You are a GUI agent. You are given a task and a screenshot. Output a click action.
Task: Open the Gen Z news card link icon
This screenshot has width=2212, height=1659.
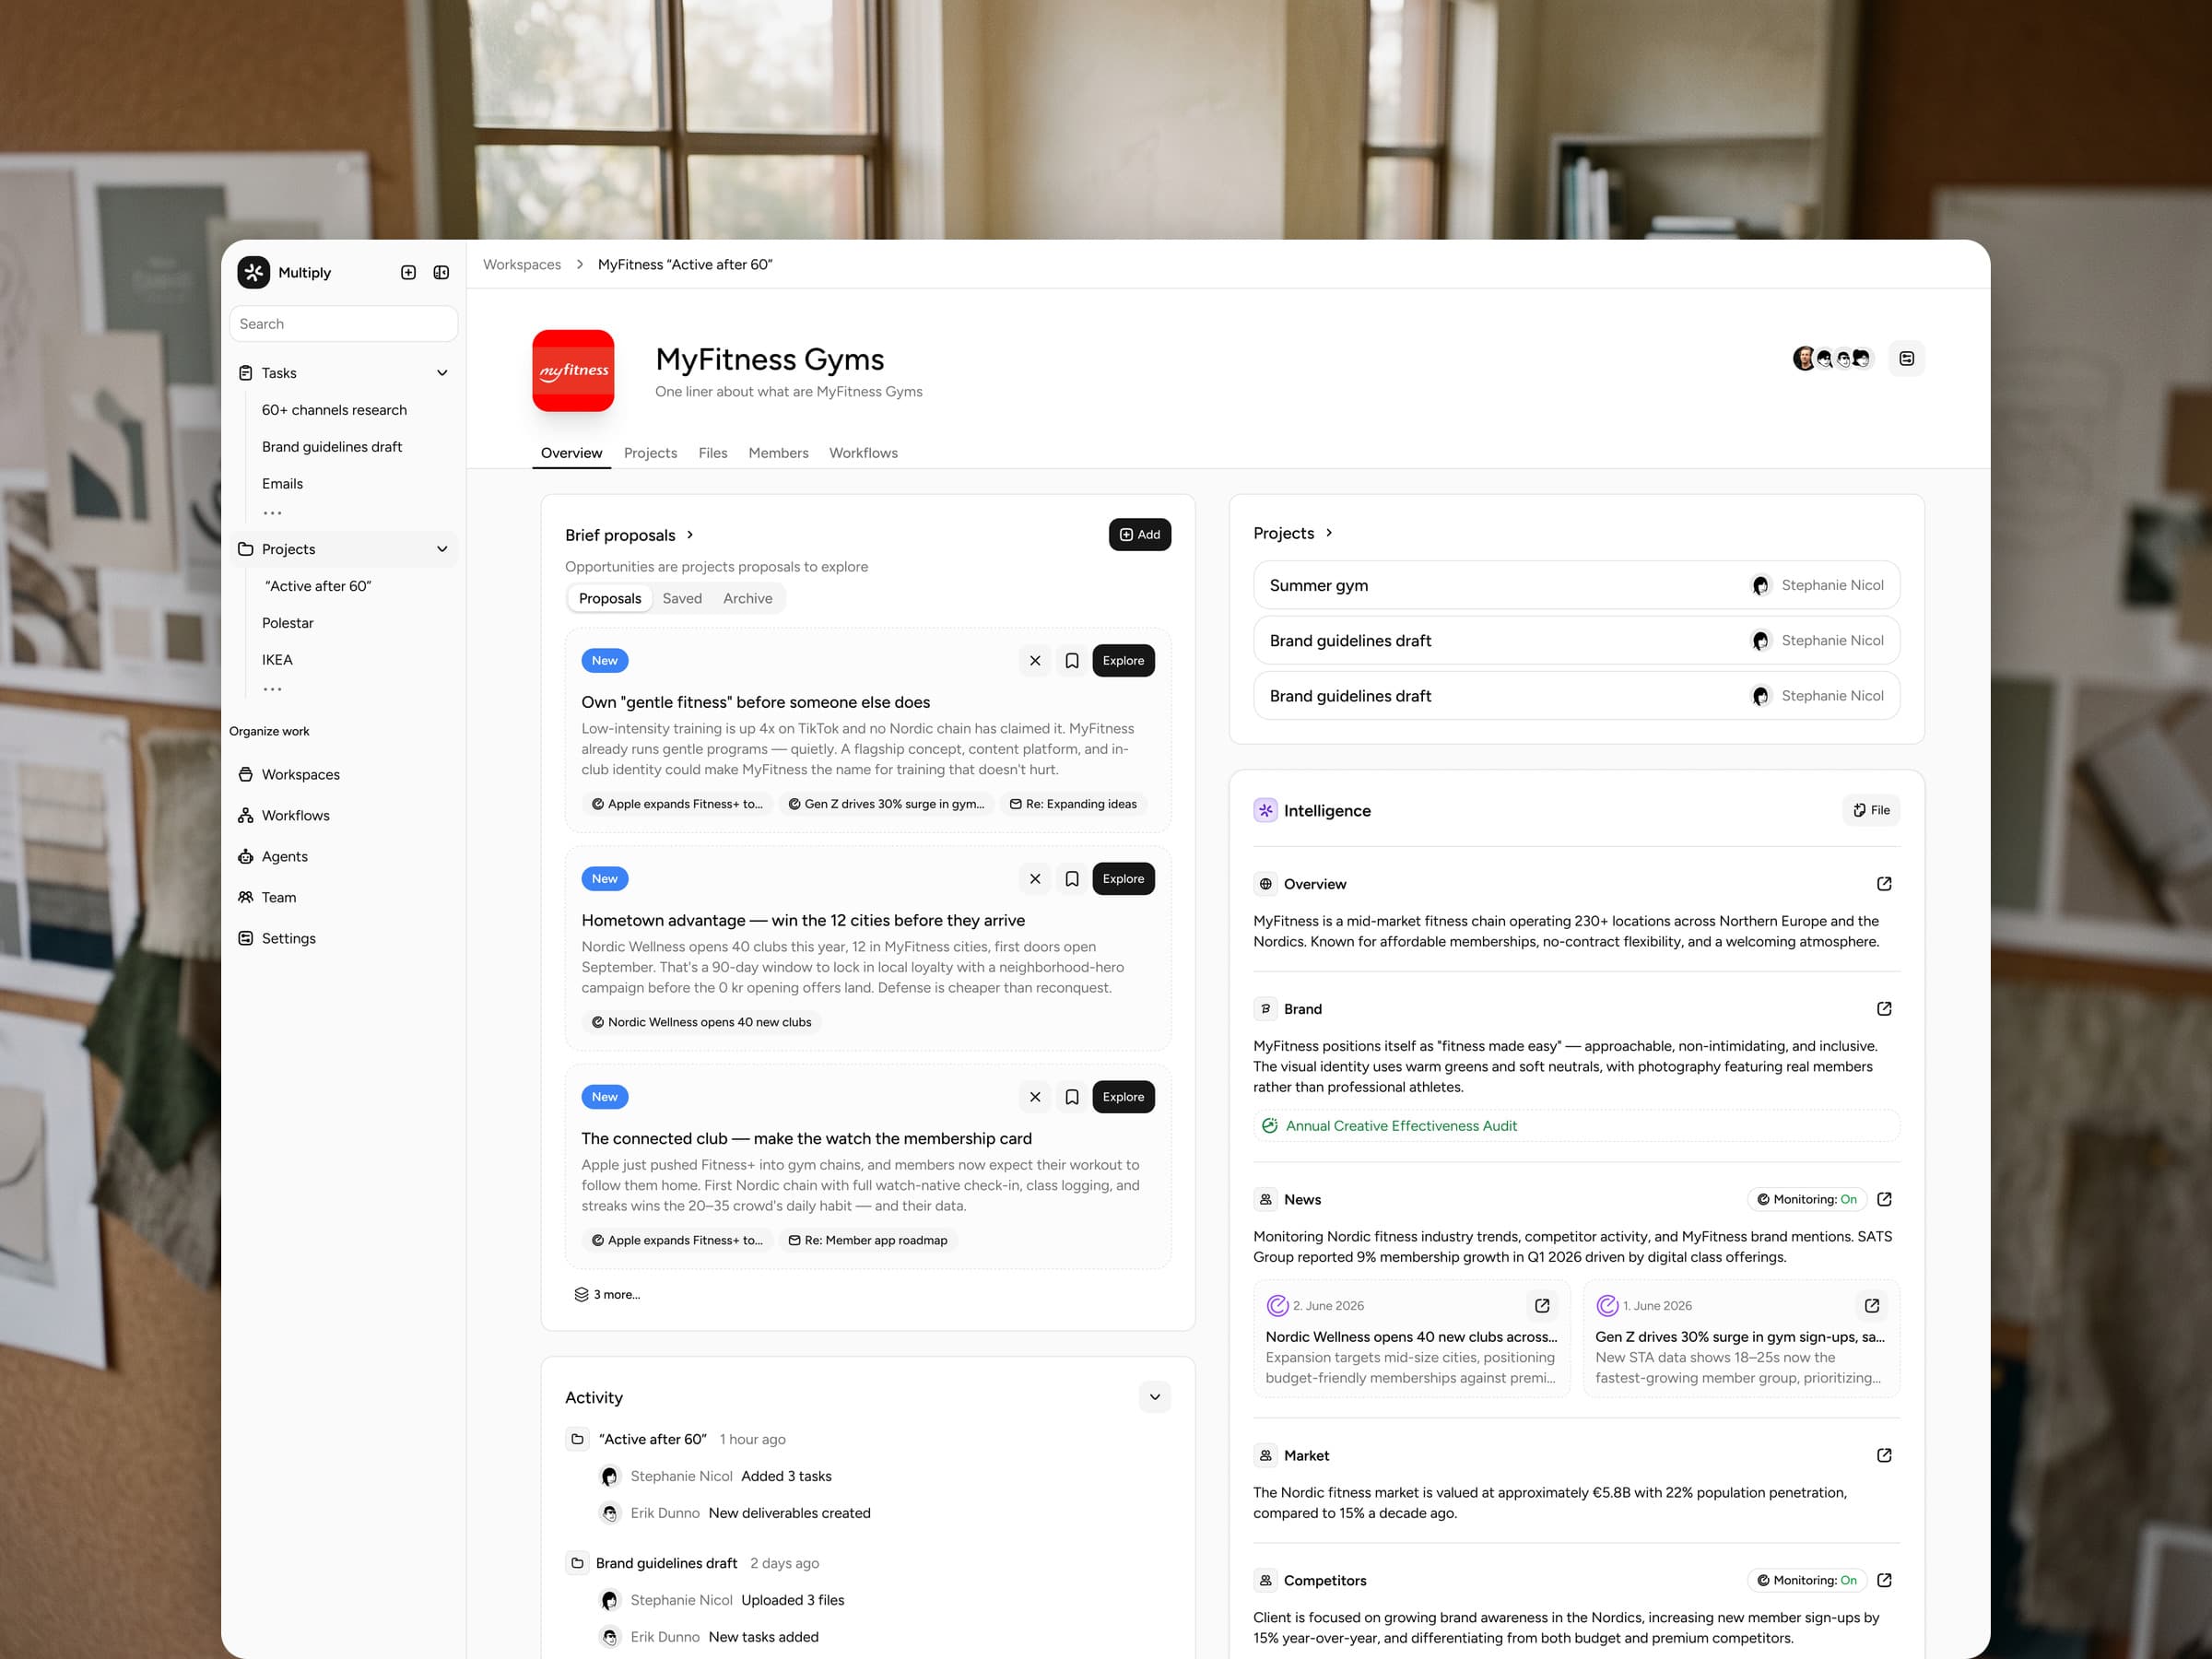(1872, 1306)
